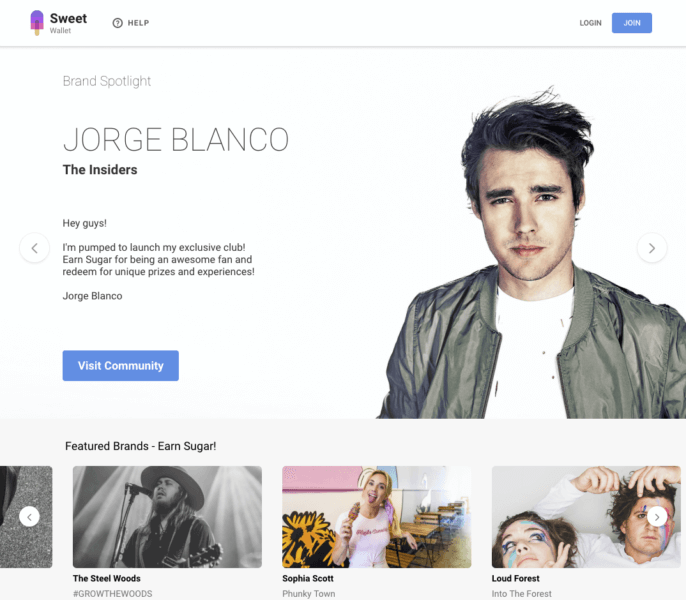Advance to next Brand Spotlight slide
The height and width of the screenshot is (600, 686).
[651, 248]
